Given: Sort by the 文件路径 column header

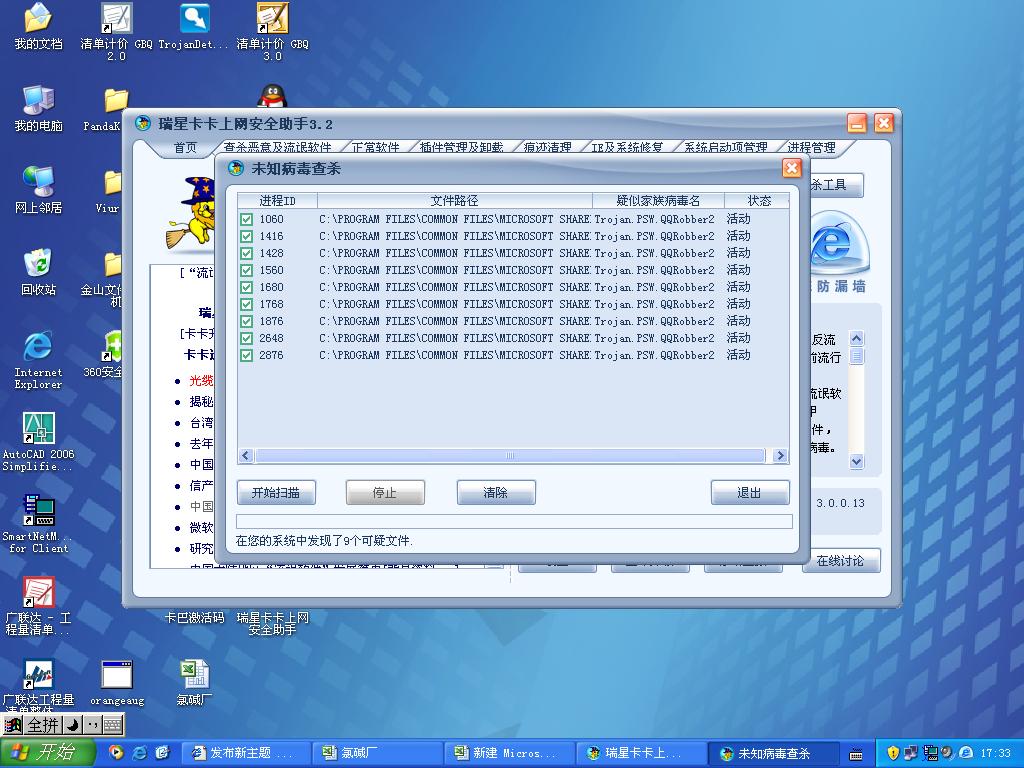Looking at the screenshot, I should (455, 200).
